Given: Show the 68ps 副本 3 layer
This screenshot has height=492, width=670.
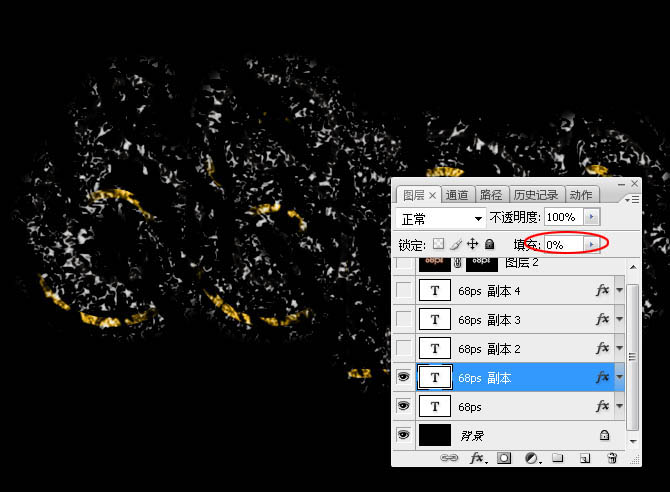Looking at the screenshot, I should (x=403, y=319).
